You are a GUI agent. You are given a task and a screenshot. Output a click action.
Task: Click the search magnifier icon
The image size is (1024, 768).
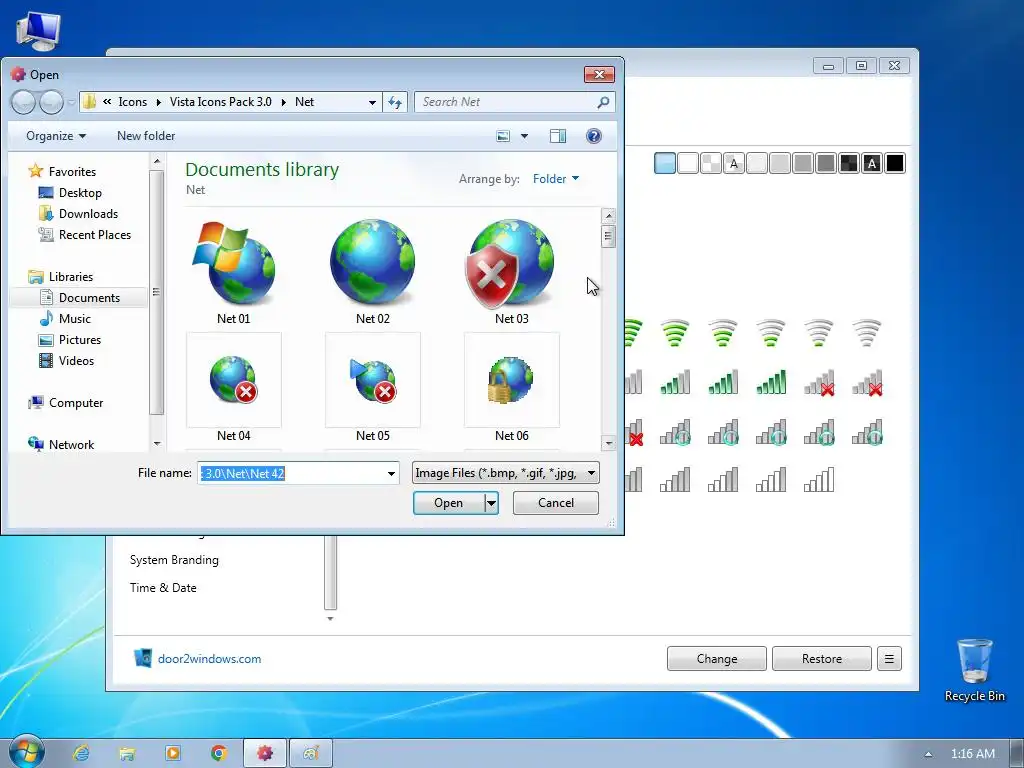pyautogui.click(x=603, y=103)
